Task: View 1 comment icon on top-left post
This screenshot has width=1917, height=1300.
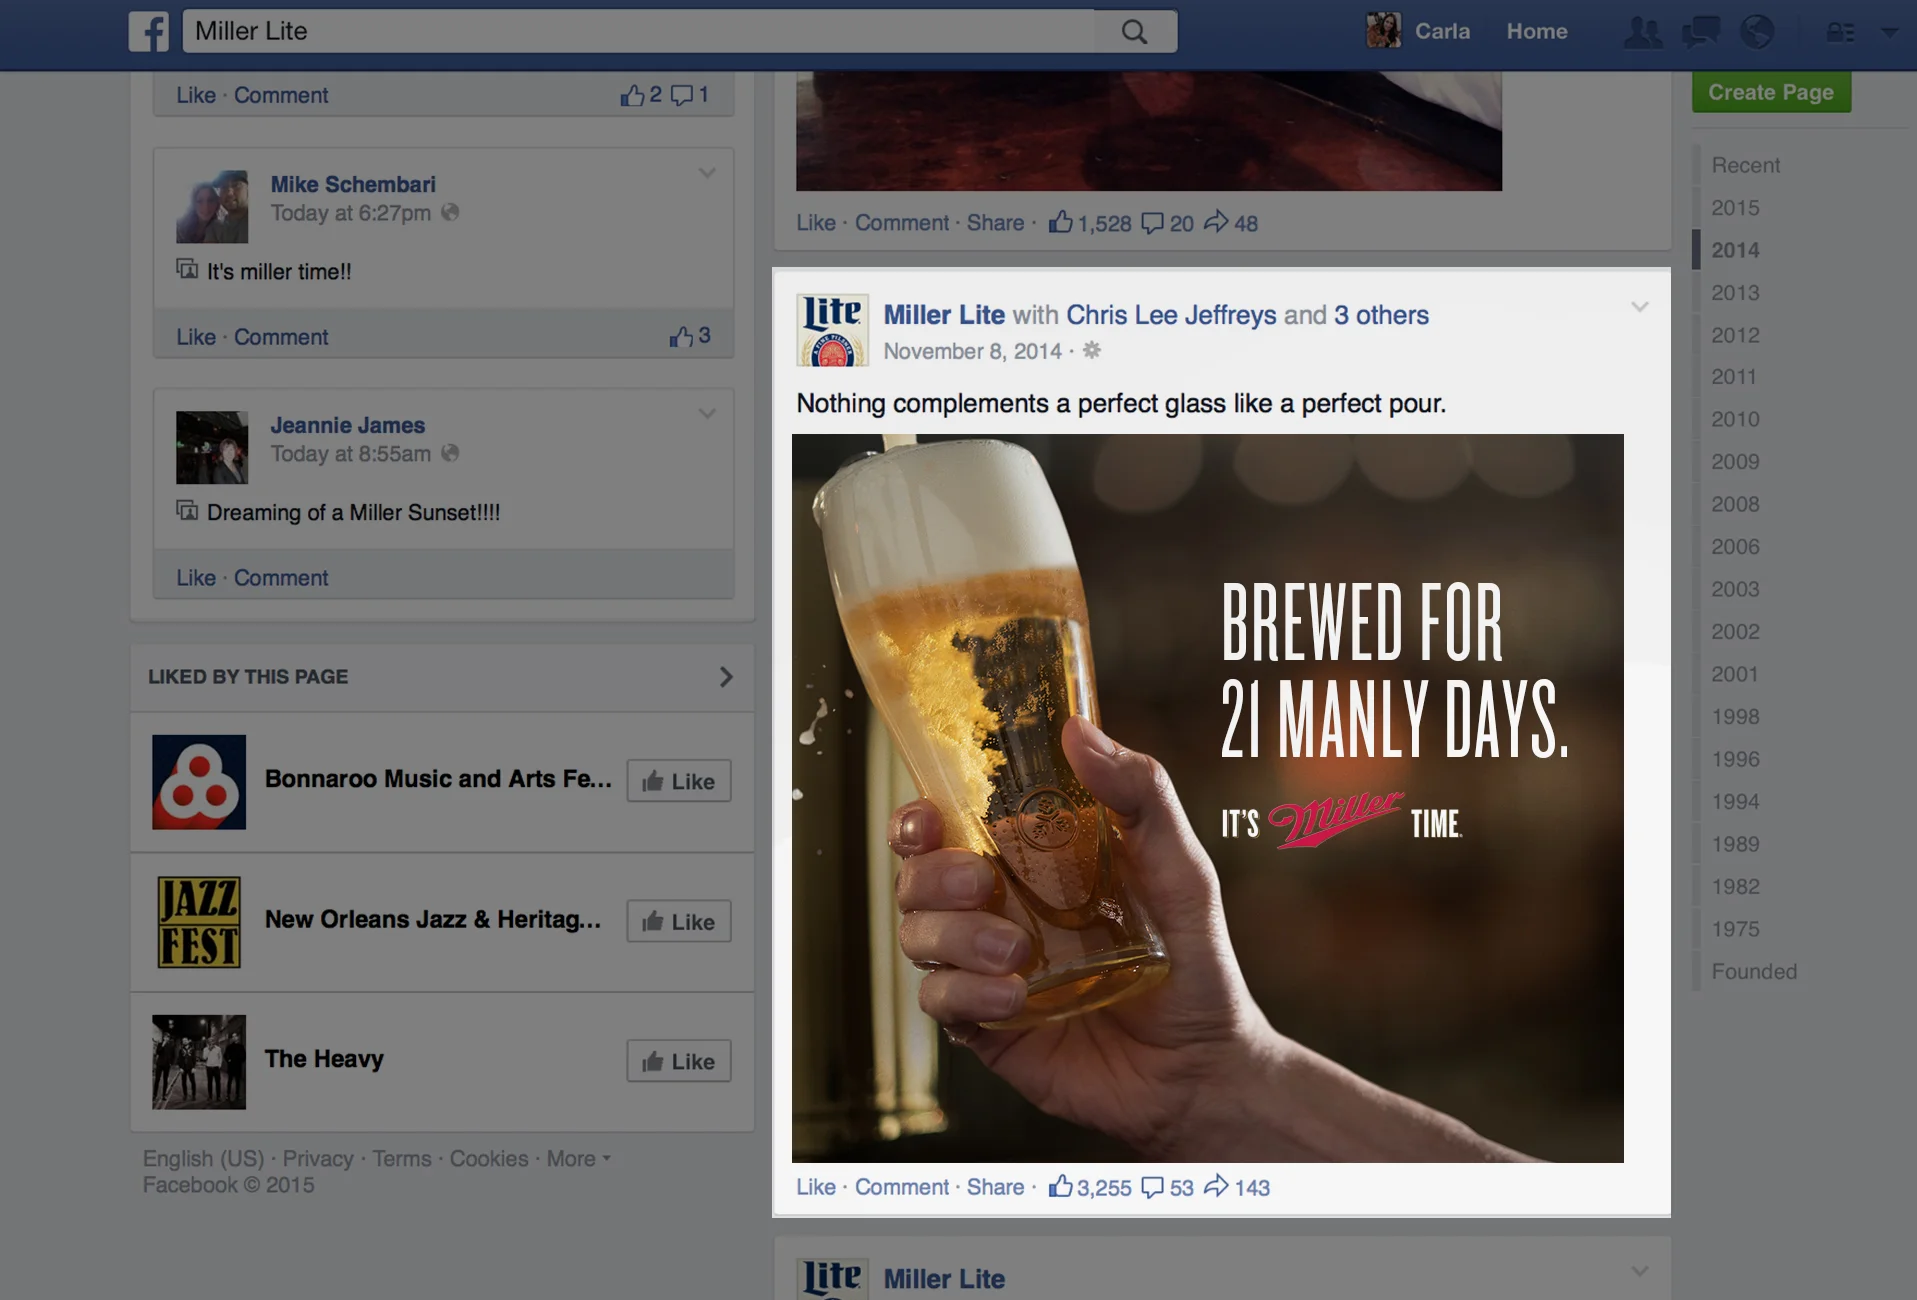Action: pos(690,95)
